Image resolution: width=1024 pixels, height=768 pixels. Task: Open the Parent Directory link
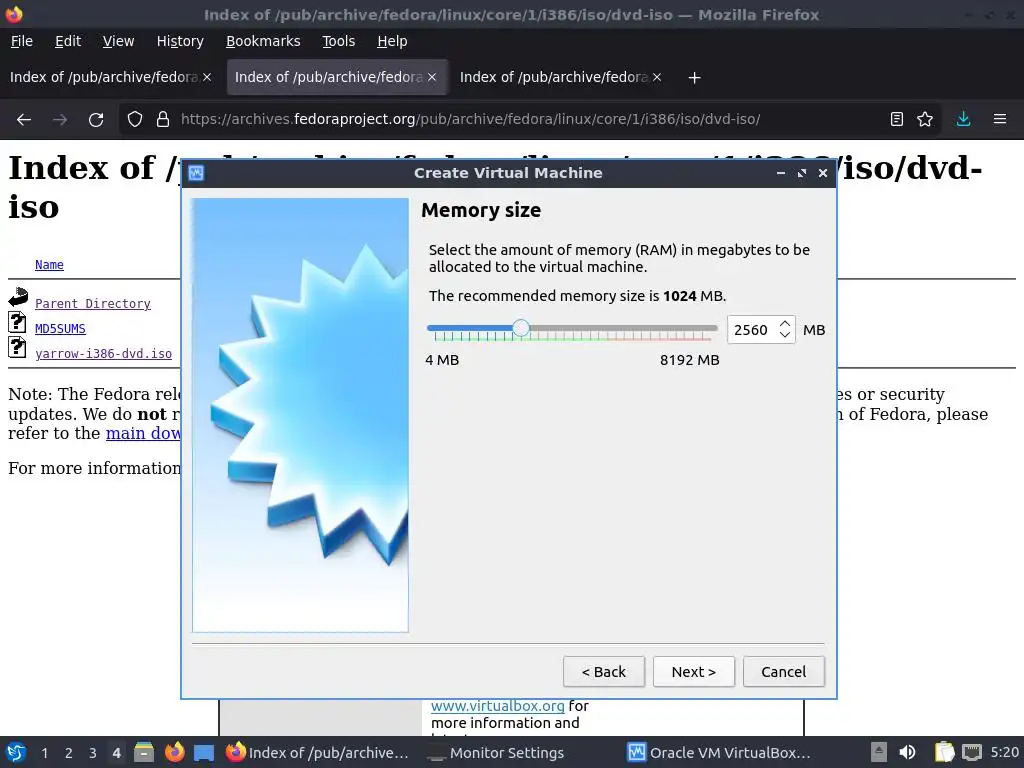(x=93, y=304)
